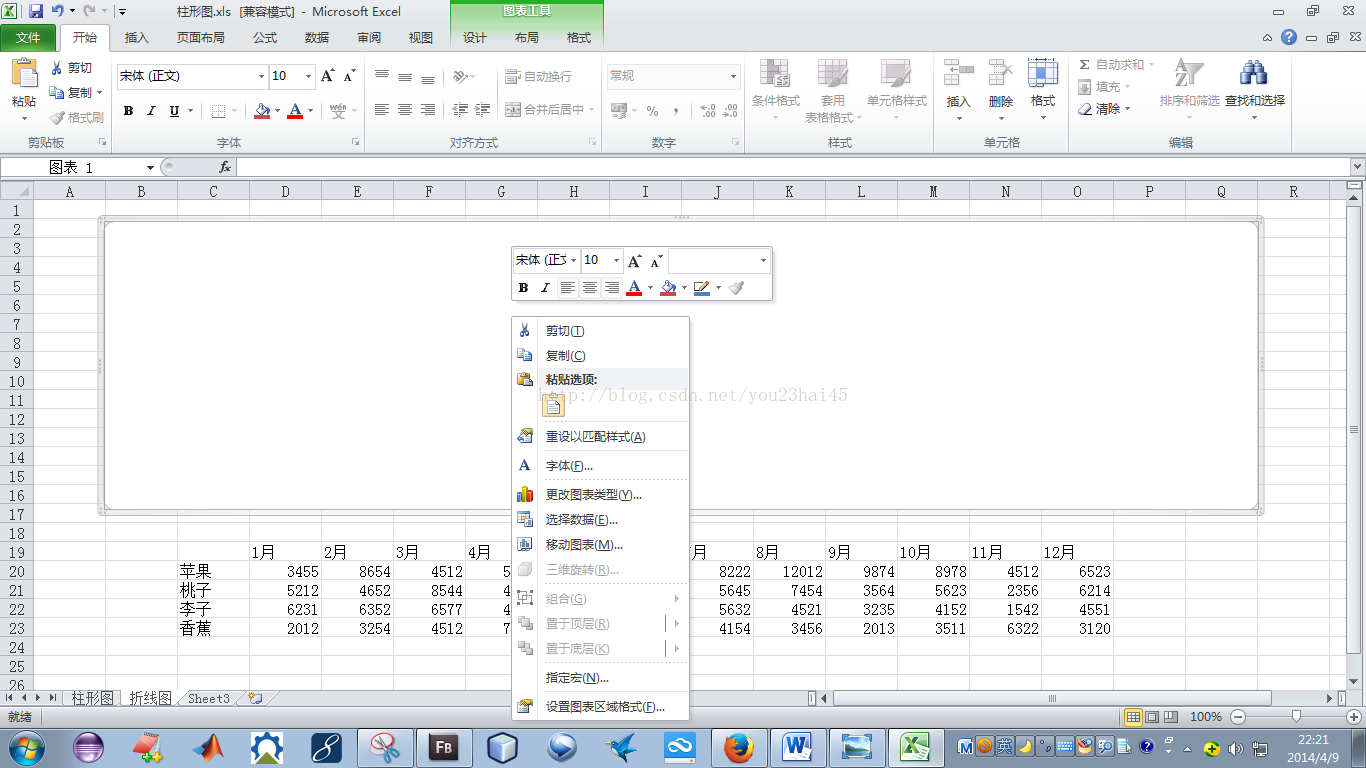Click mini toolbar fill color bucket
This screenshot has height=768, width=1366.
click(668, 288)
